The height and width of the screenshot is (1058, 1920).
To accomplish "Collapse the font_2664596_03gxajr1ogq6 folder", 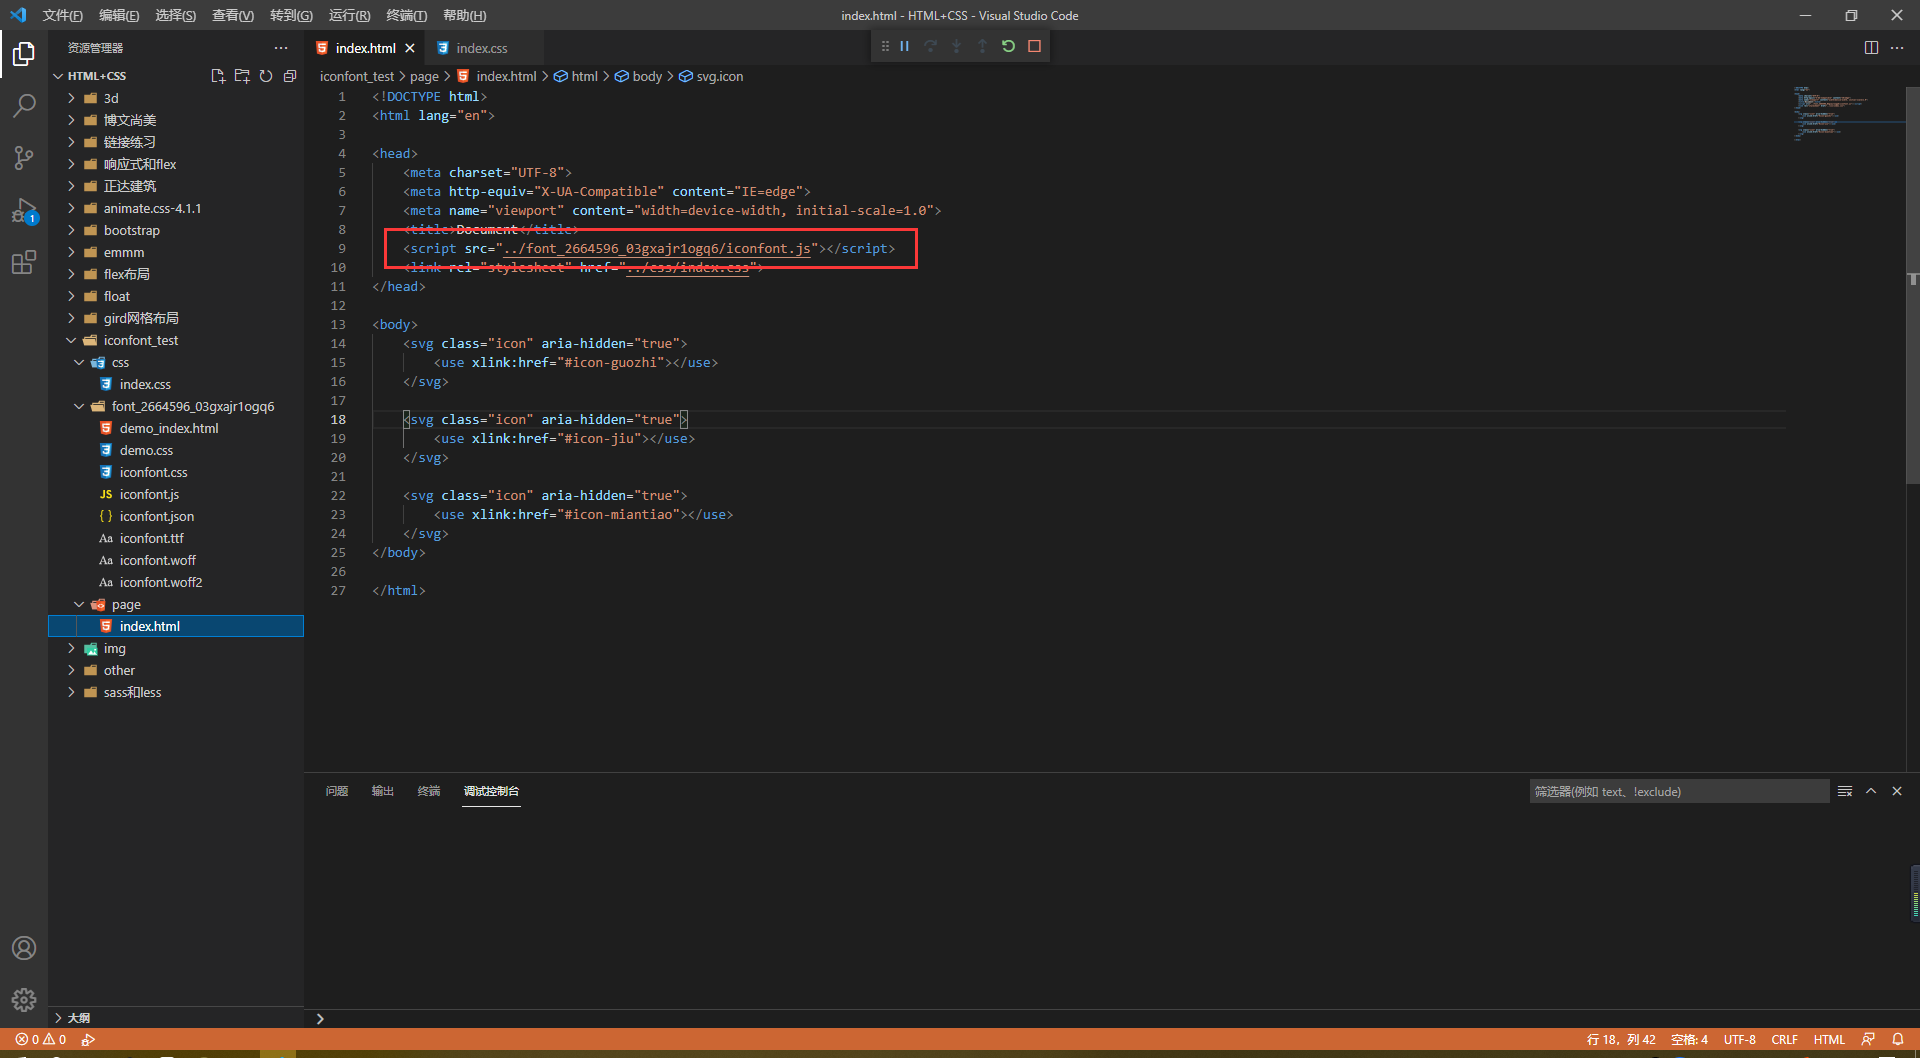I will [79, 406].
